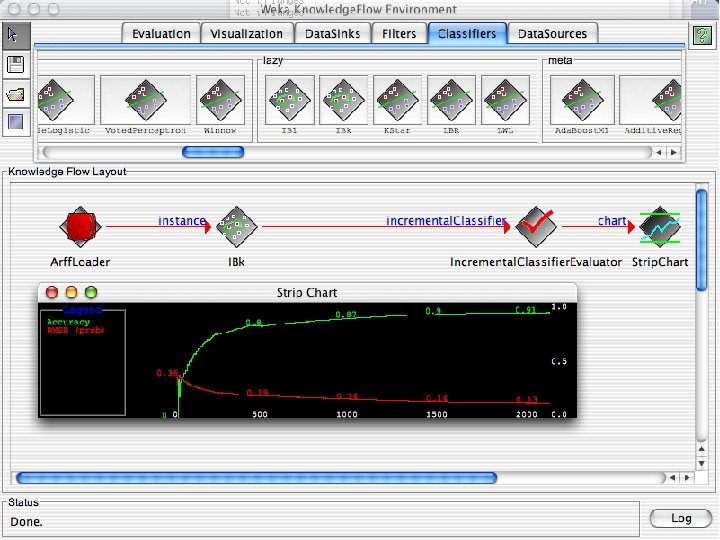This screenshot has height=540, width=720.
Task: Click the Log button
Action: click(681, 518)
